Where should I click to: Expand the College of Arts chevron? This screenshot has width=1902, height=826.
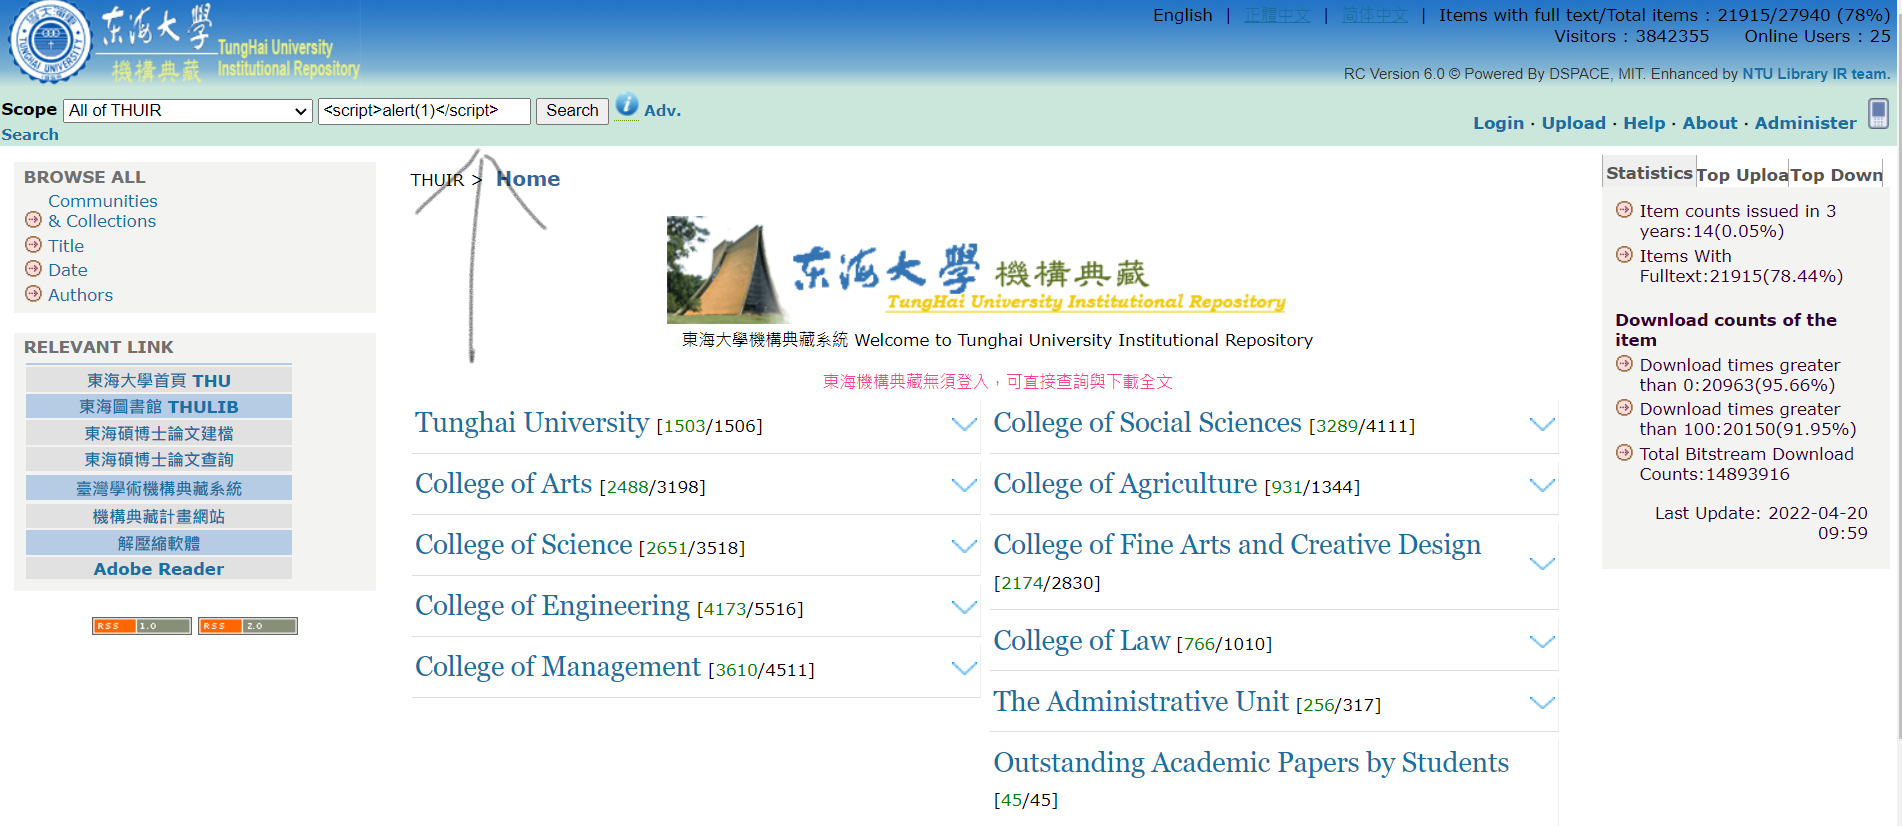pos(964,485)
